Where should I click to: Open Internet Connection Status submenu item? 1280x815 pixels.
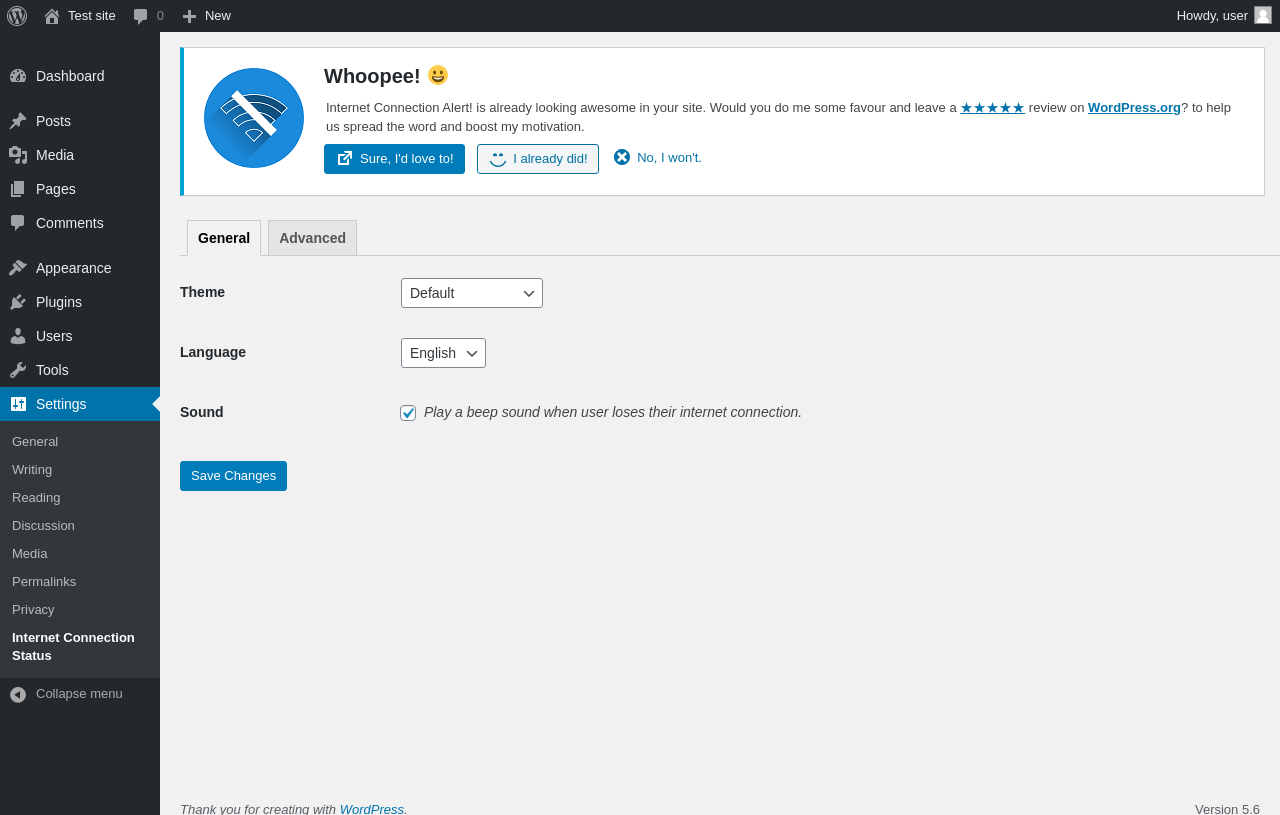(x=80, y=646)
